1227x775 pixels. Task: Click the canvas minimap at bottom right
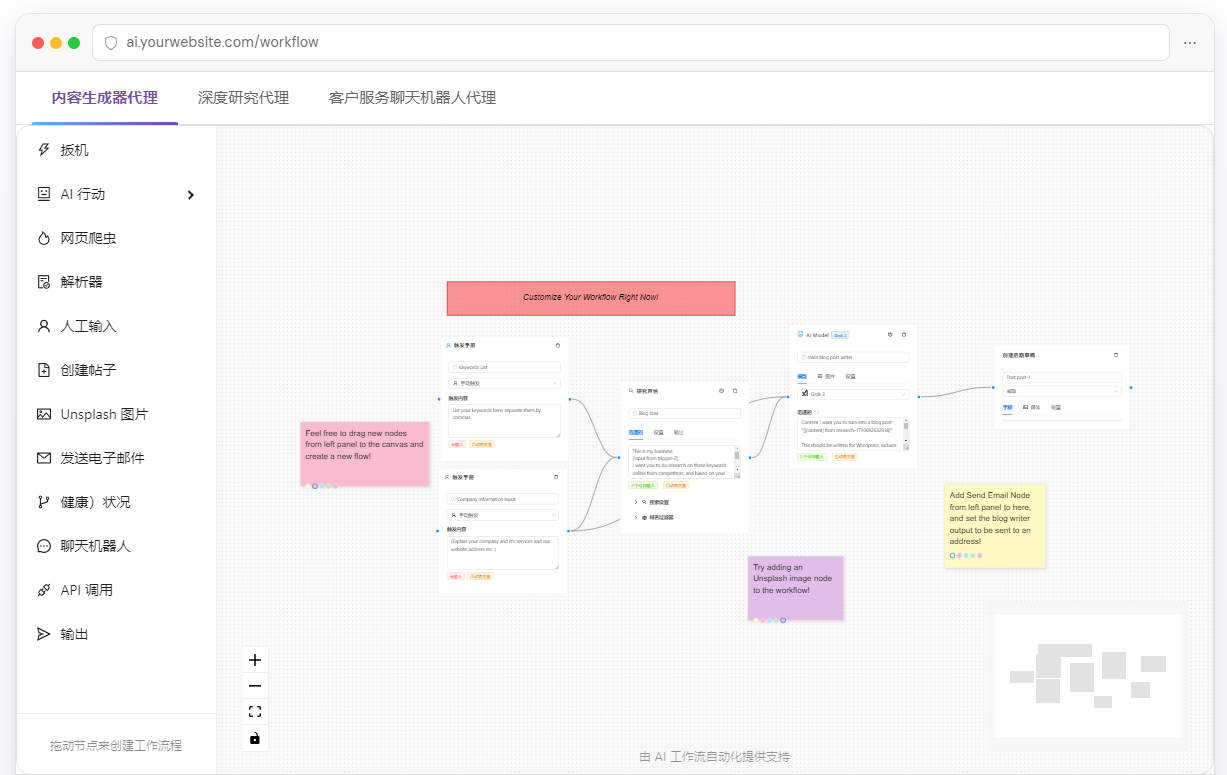pyautogui.click(x=1088, y=675)
